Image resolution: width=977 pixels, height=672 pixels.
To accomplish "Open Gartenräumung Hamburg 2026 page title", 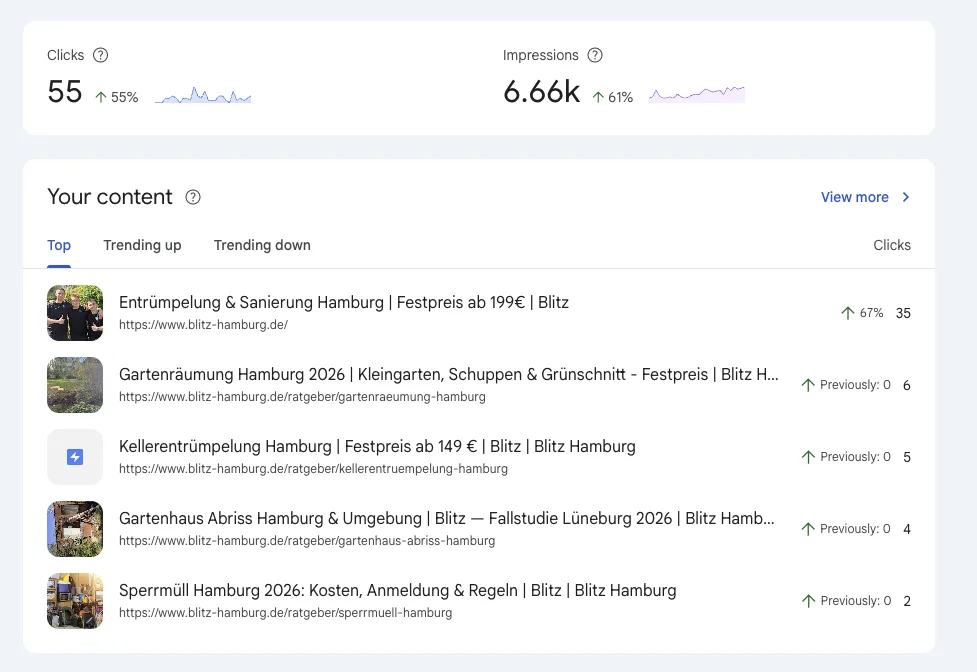I will [x=449, y=374].
